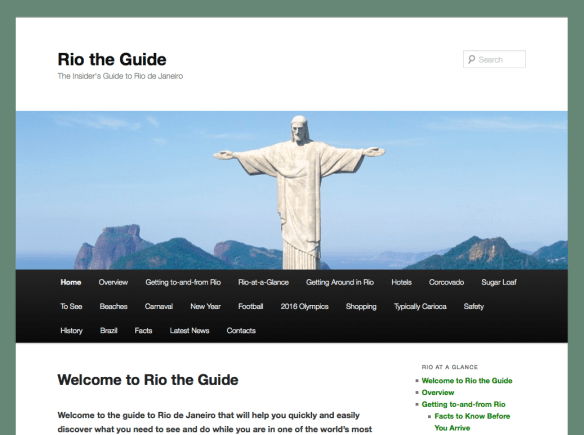
Task: Select Home in the navigation menu
Action: pyautogui.click(x=71, y=282)
